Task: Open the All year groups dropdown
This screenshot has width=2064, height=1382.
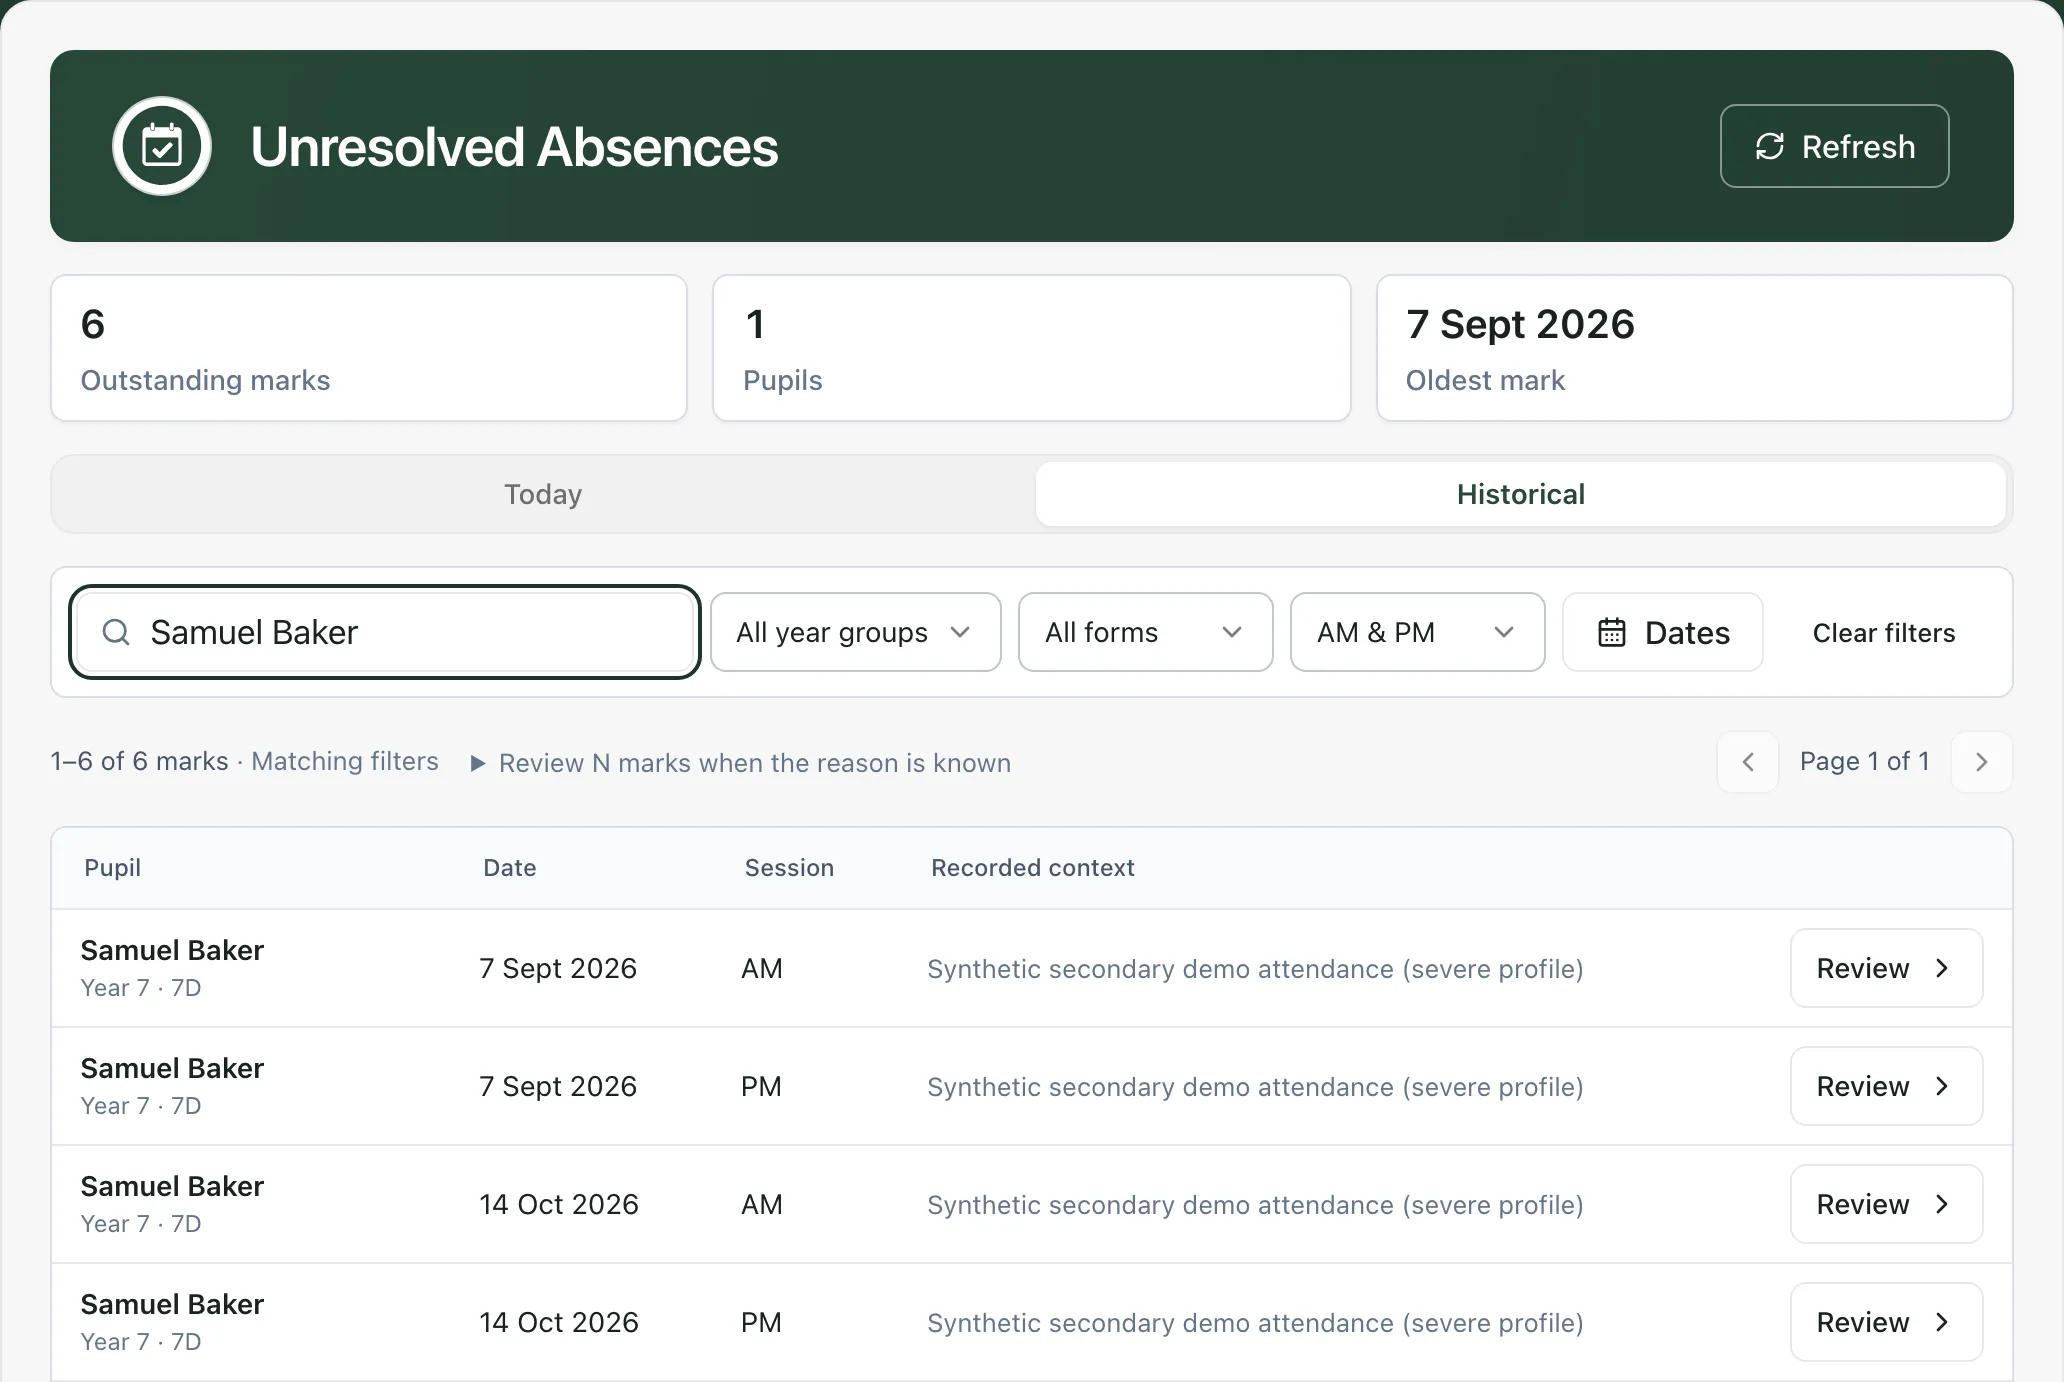Action: (855, 632)
